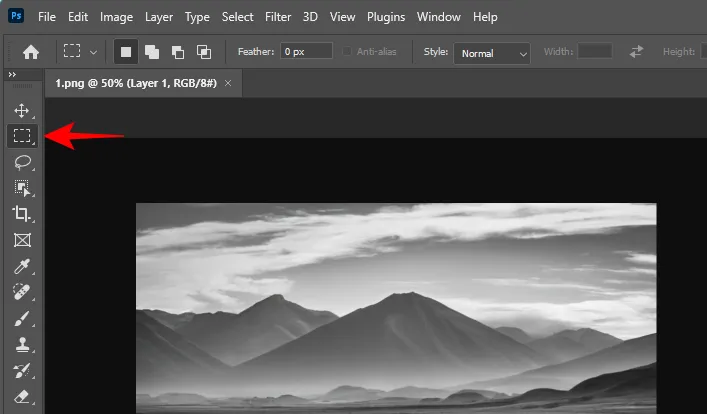Select the Frame tool
The height and width of the screenshot is (414, 707).
point(22,240)
